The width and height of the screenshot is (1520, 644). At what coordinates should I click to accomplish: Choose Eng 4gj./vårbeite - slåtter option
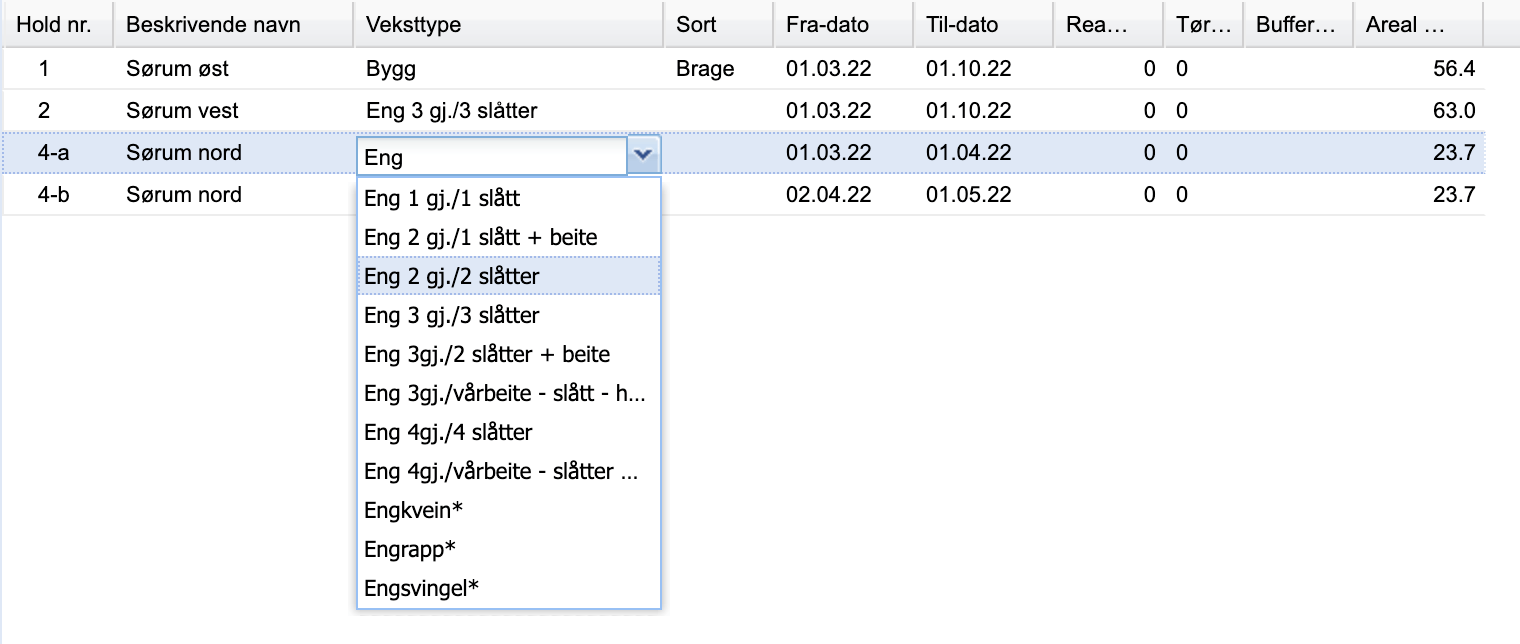coord(509,472)
